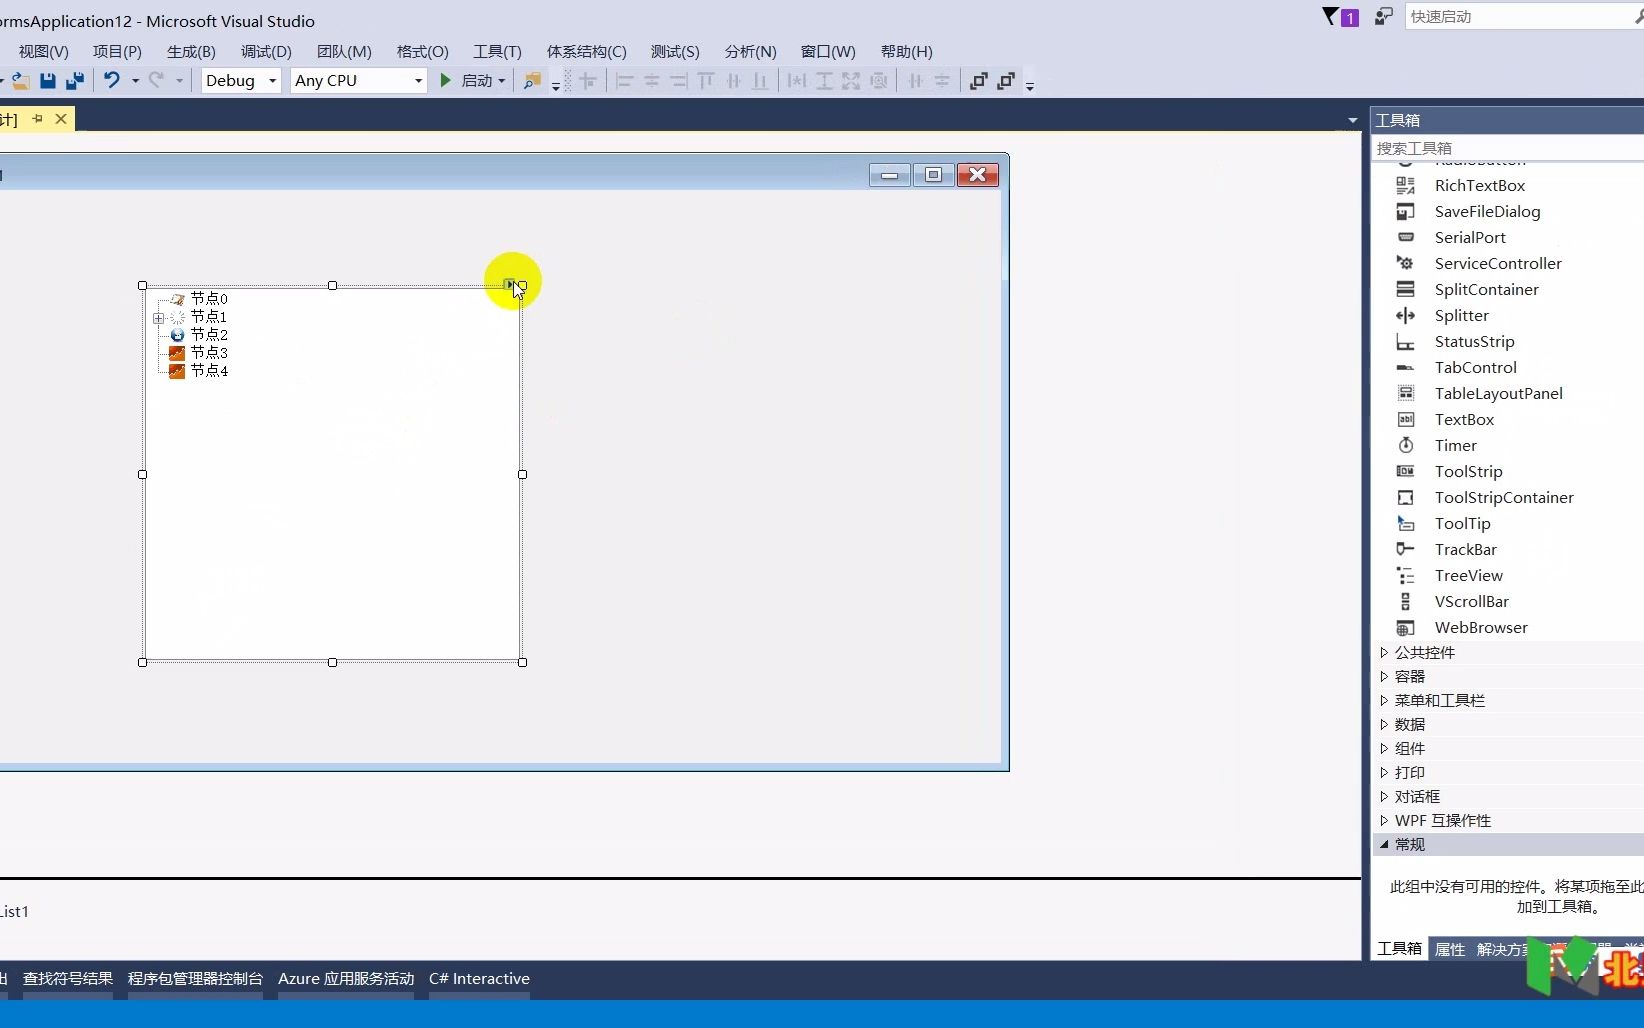The height and width of the screenshot is (1028, 1644).
Task: Click the Bring to Front icon
Action: coord(979,81)
